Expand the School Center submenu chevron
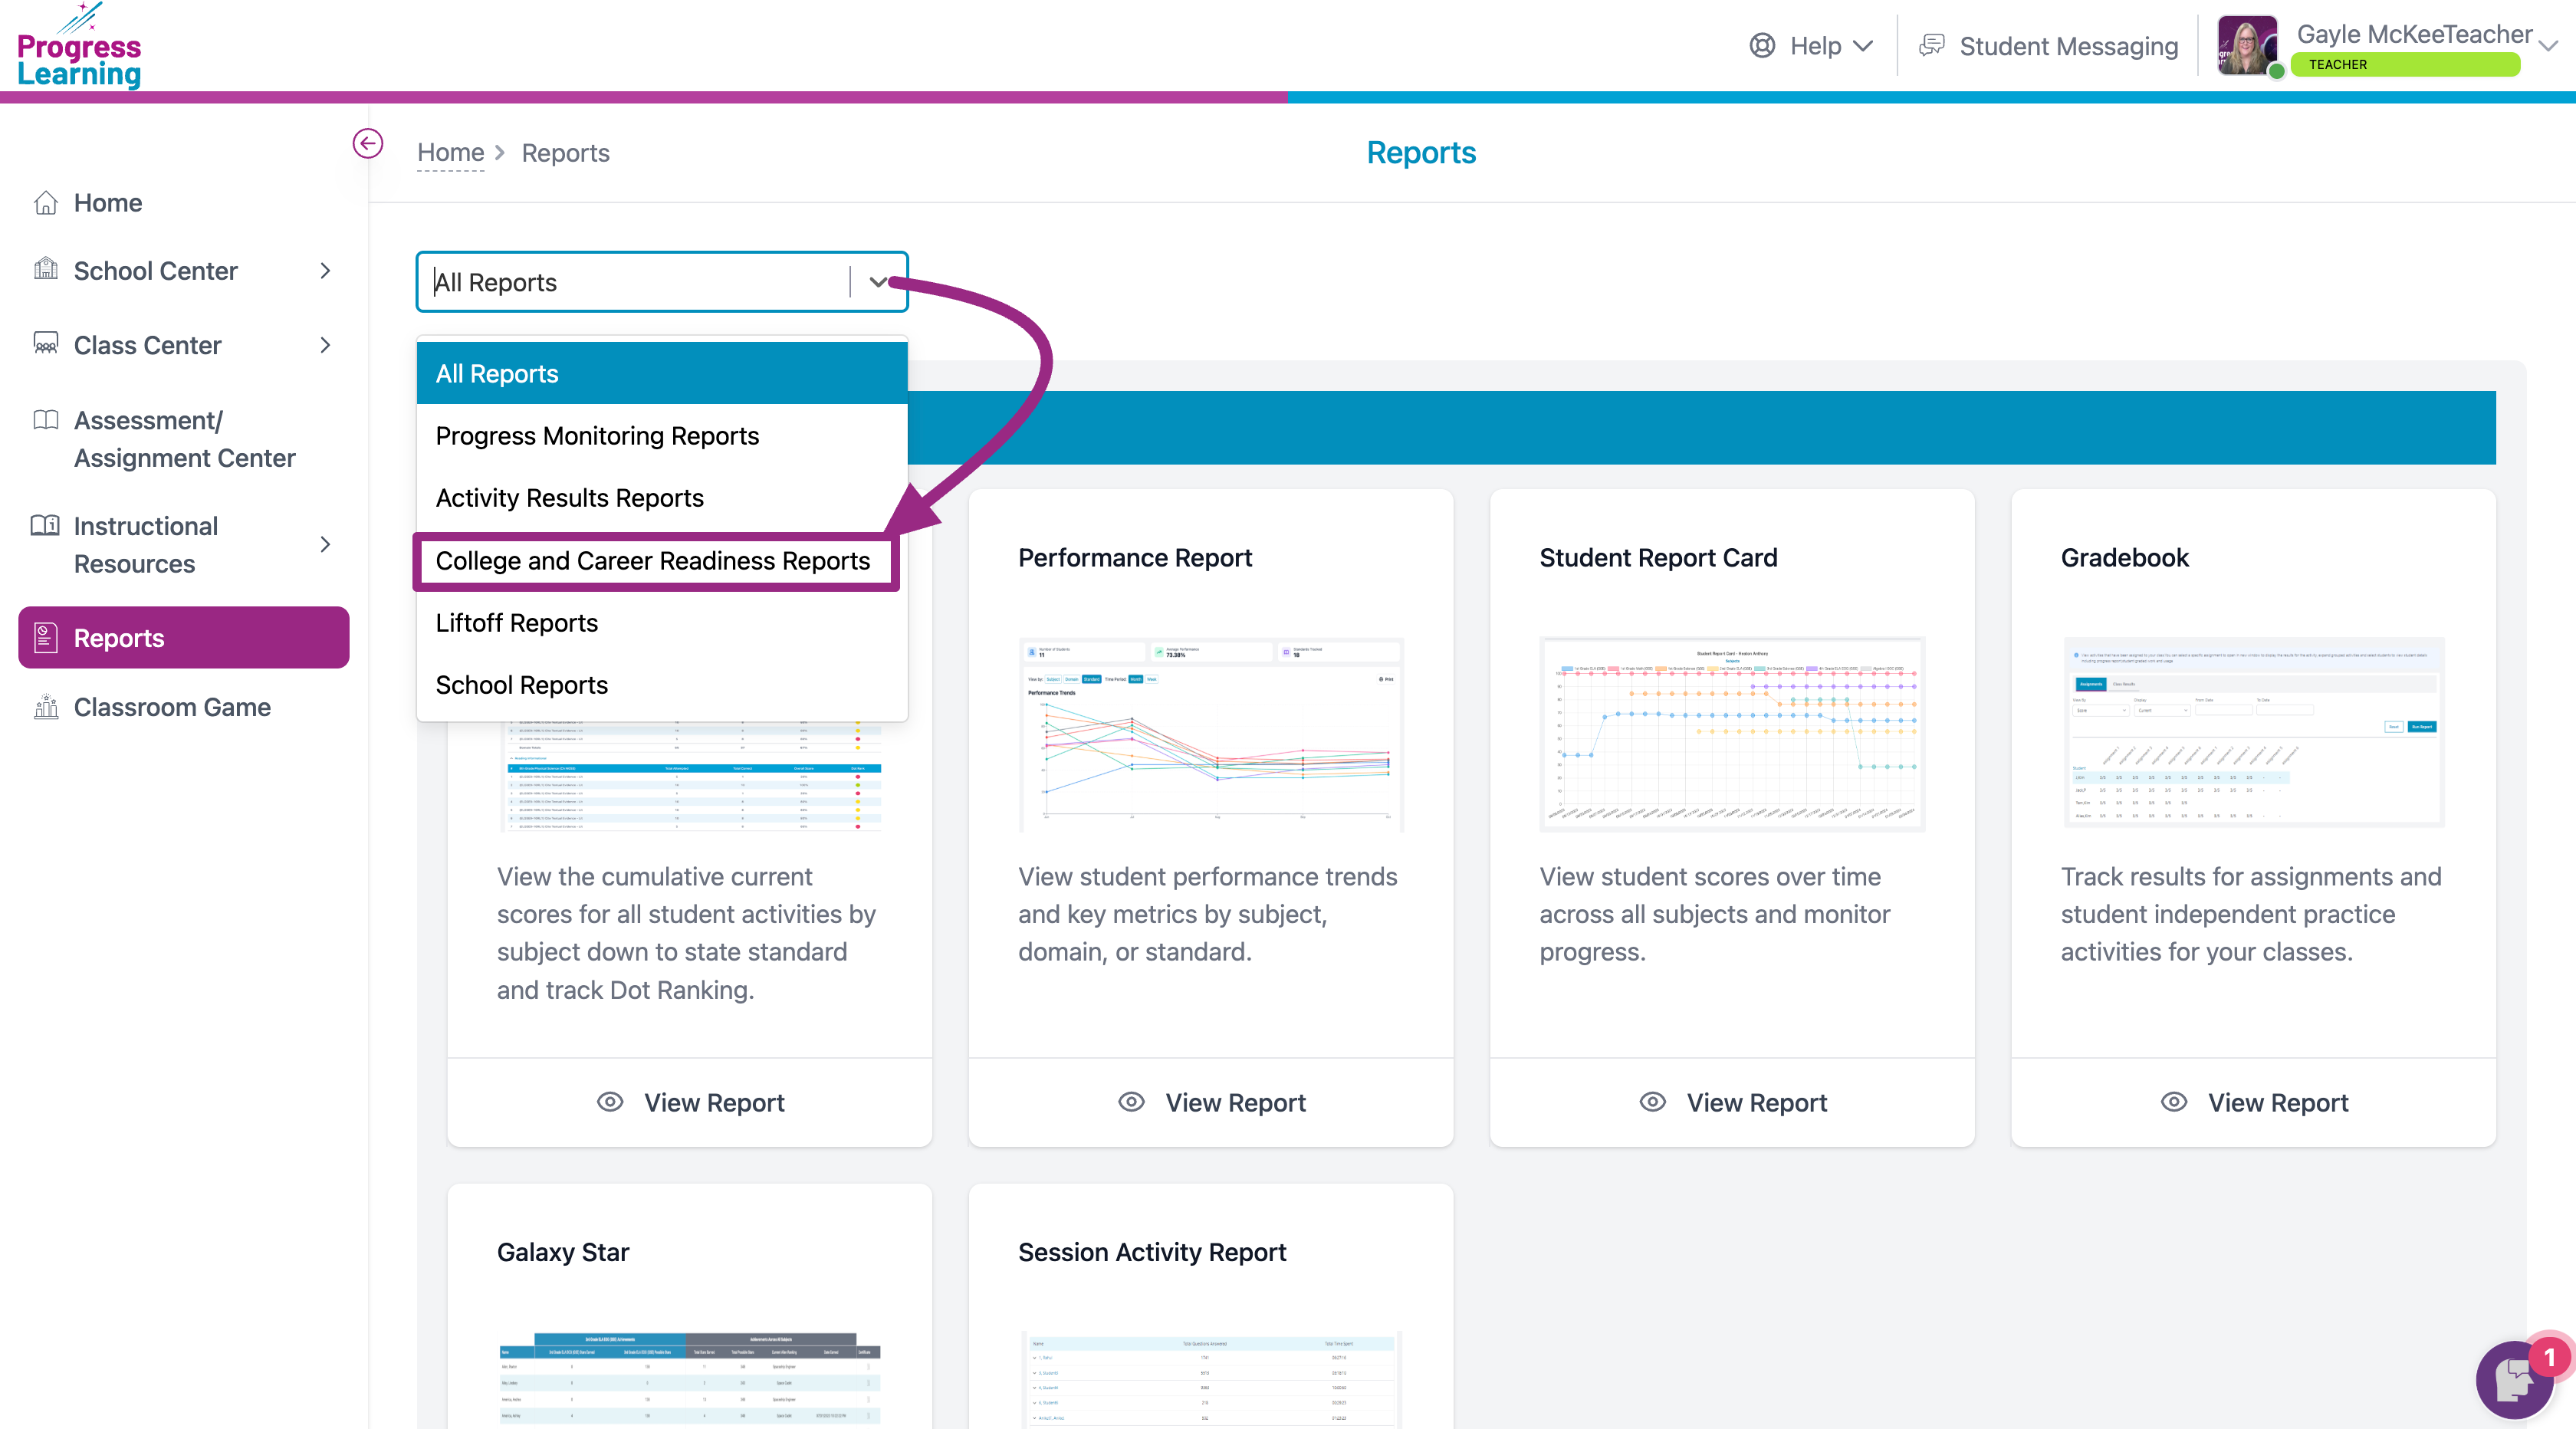Image resolution: width=2576 pixels, height=1429 pixels. click(x=325, y=271)
